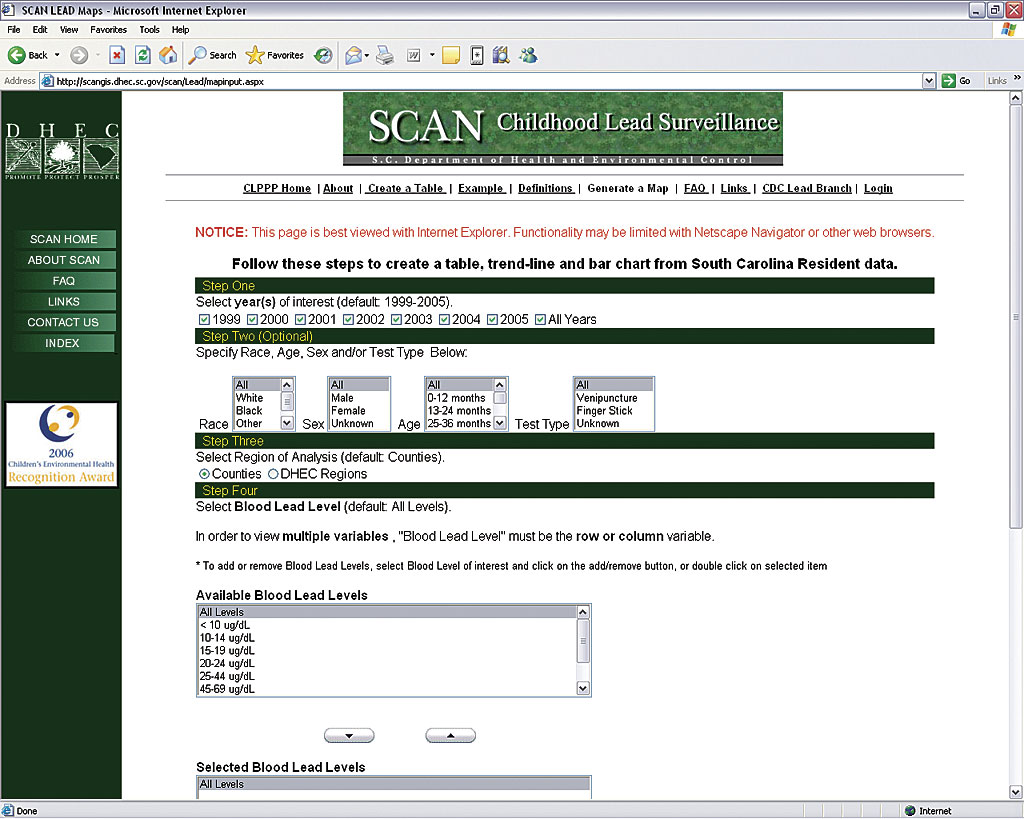Uncheck the 1999 year checkbox
This screenshot has height=819, width=1024.
pyautogui.click(x=204, y=319)
